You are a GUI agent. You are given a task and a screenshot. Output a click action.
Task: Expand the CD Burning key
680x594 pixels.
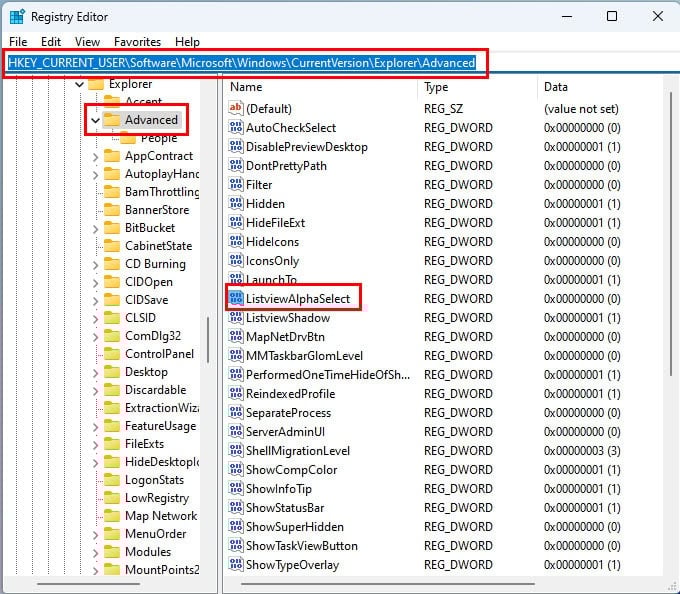[95, 264]
